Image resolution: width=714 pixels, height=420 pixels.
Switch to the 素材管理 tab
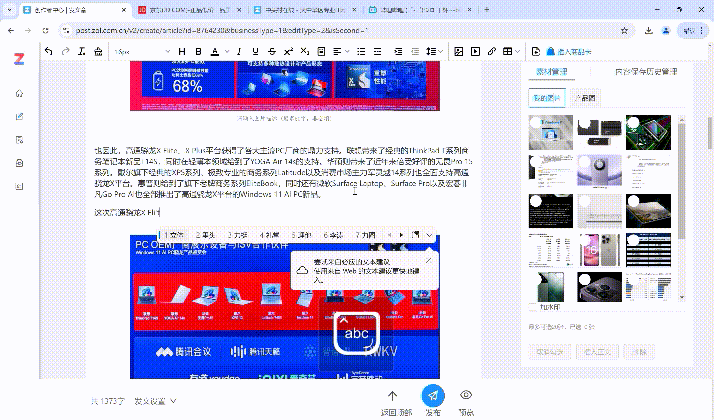pyautogui.click(x=551, y=72)
